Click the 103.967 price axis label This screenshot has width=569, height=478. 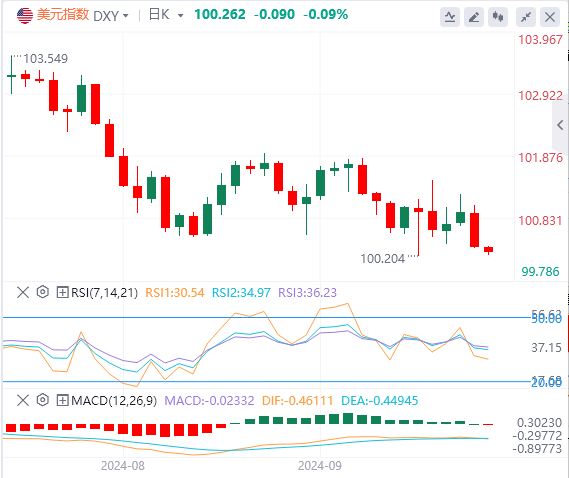point(540,40)
